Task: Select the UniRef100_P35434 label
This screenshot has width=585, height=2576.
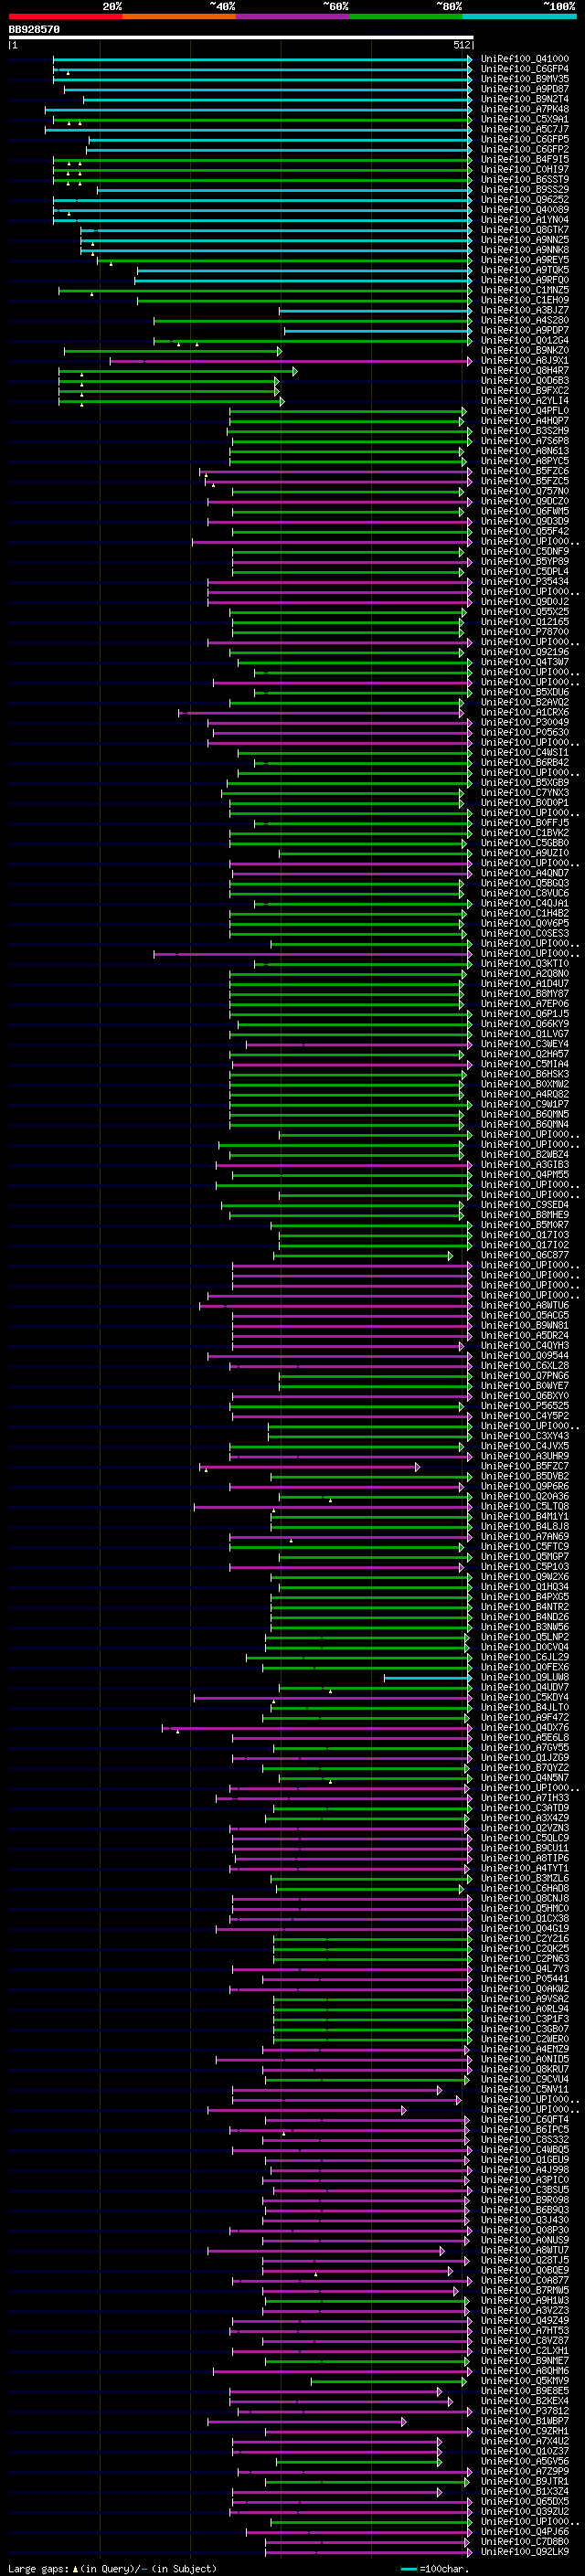Action: point(525,582)
